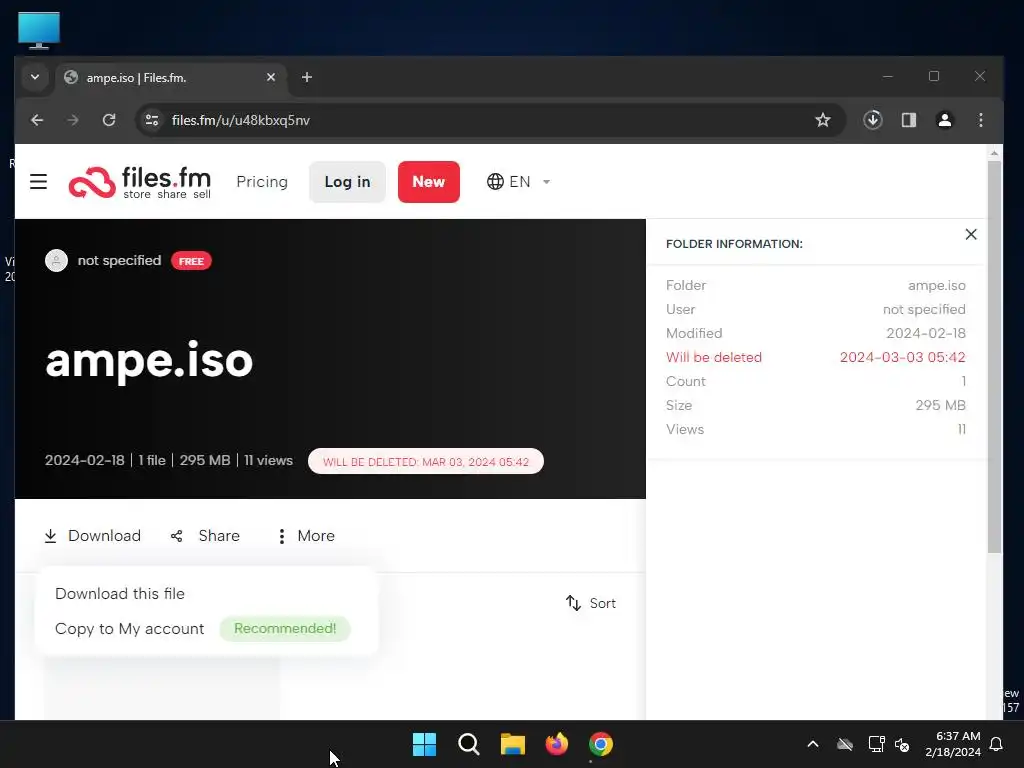
Task: Click the globe language icon
Action: [x=495, y=182]
